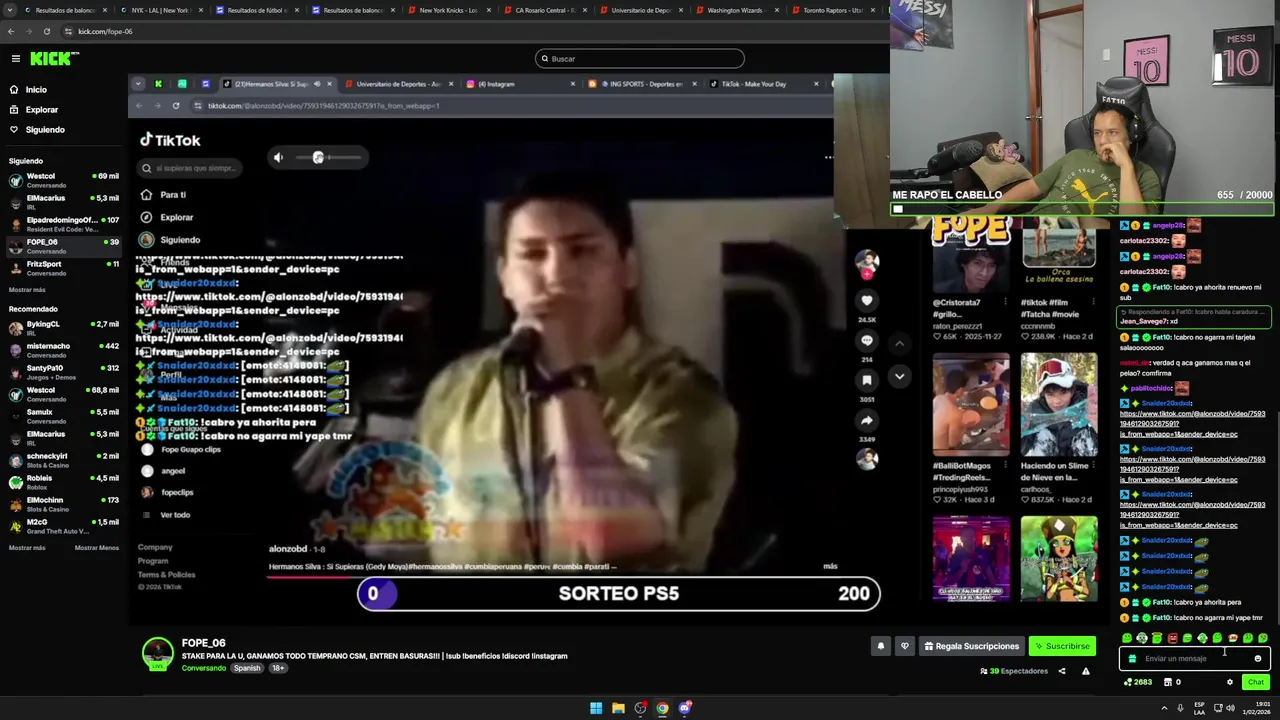Follow creator via TikTok avatar plus
The width and height of the screenshot is (1280, 720).
coord(867,273)
